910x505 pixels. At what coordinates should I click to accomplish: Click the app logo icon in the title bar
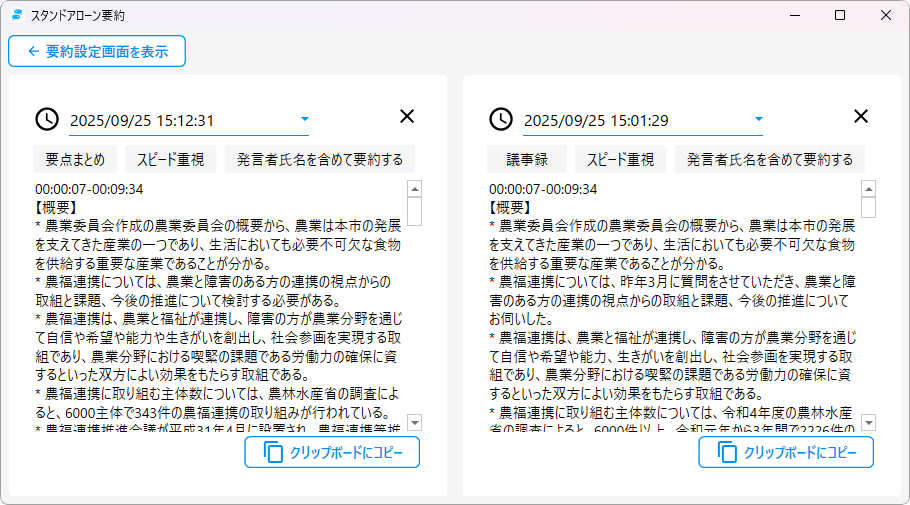click(17, 15)
